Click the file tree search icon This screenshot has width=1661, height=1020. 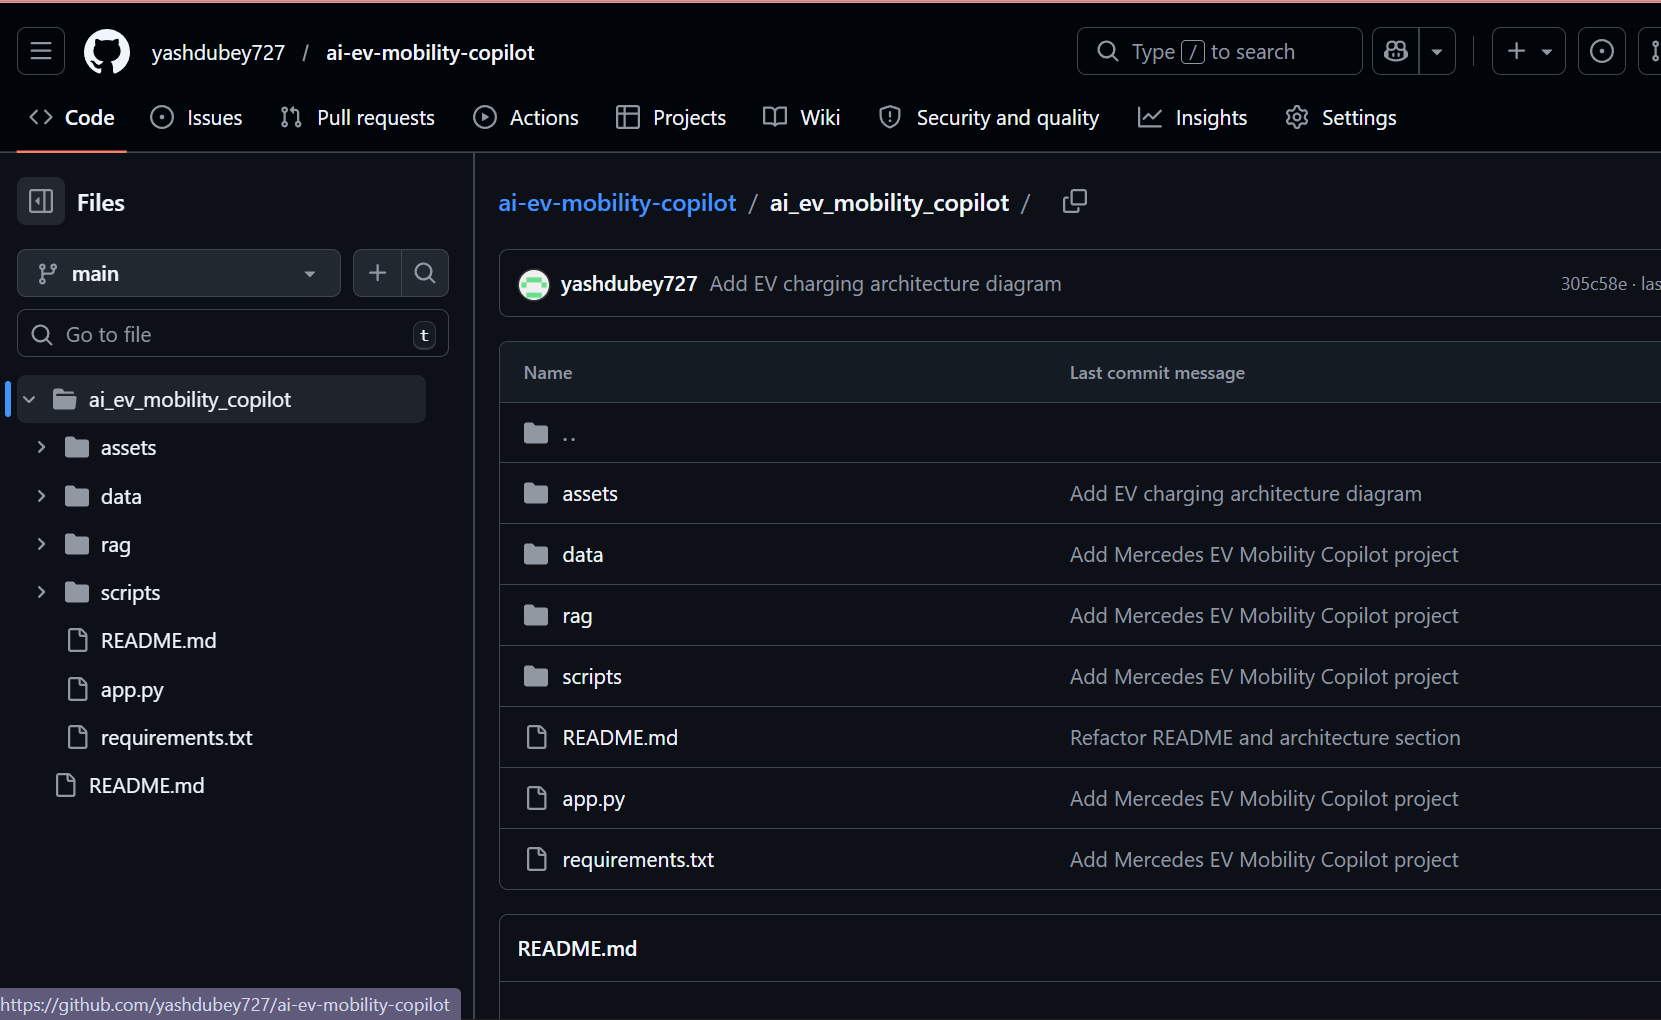tap(425, 273)
